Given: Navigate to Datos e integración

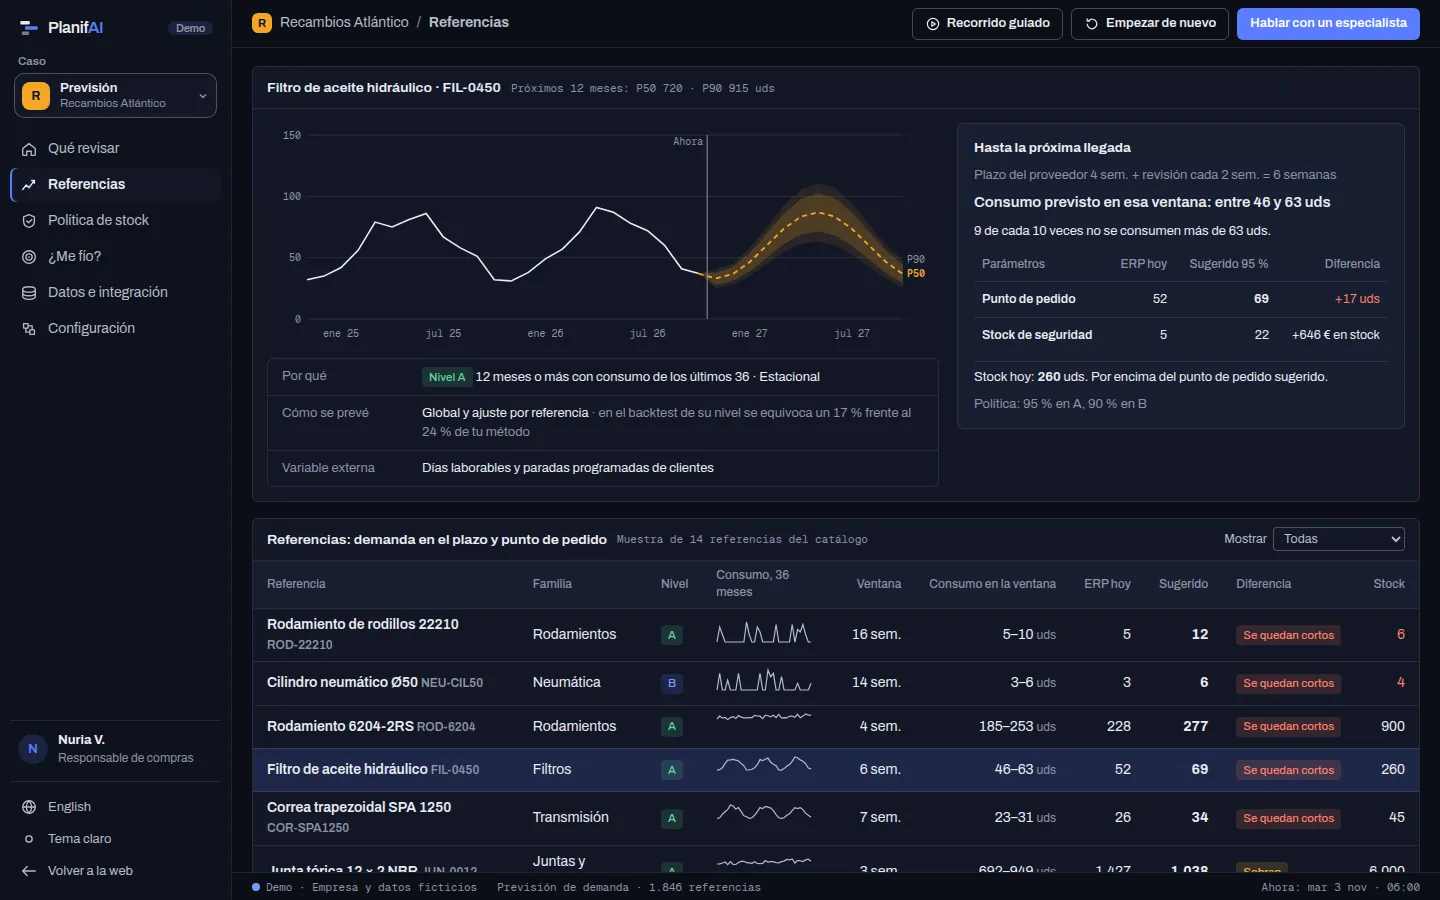Looking at the screenshot, I should pyautogui.click(x=115, y=293).
